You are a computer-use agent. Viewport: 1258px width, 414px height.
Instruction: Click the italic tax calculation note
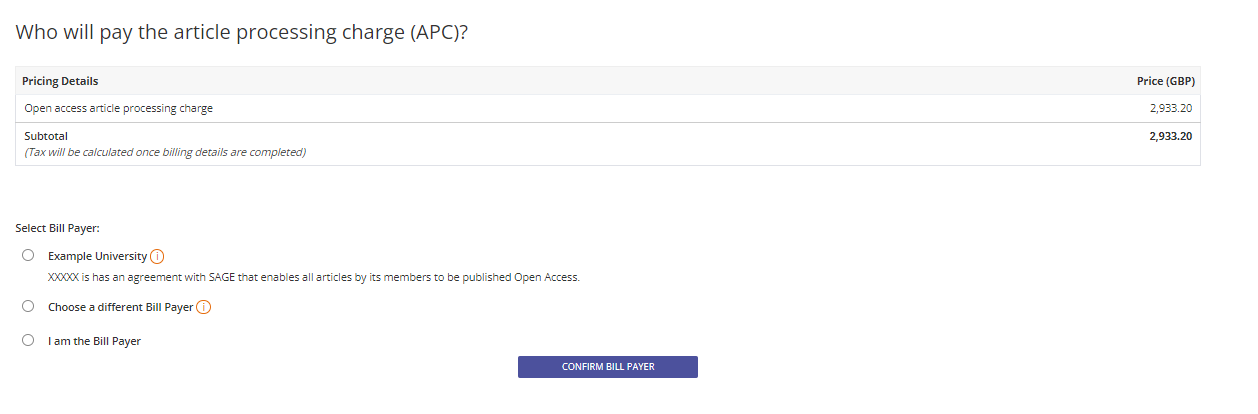click(x=165, y=153)
